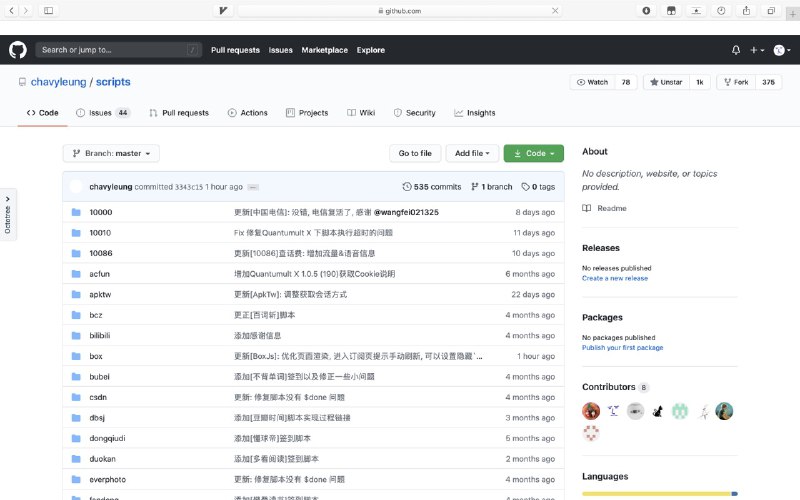Switch to the Security tab

[x=415, y=113]
